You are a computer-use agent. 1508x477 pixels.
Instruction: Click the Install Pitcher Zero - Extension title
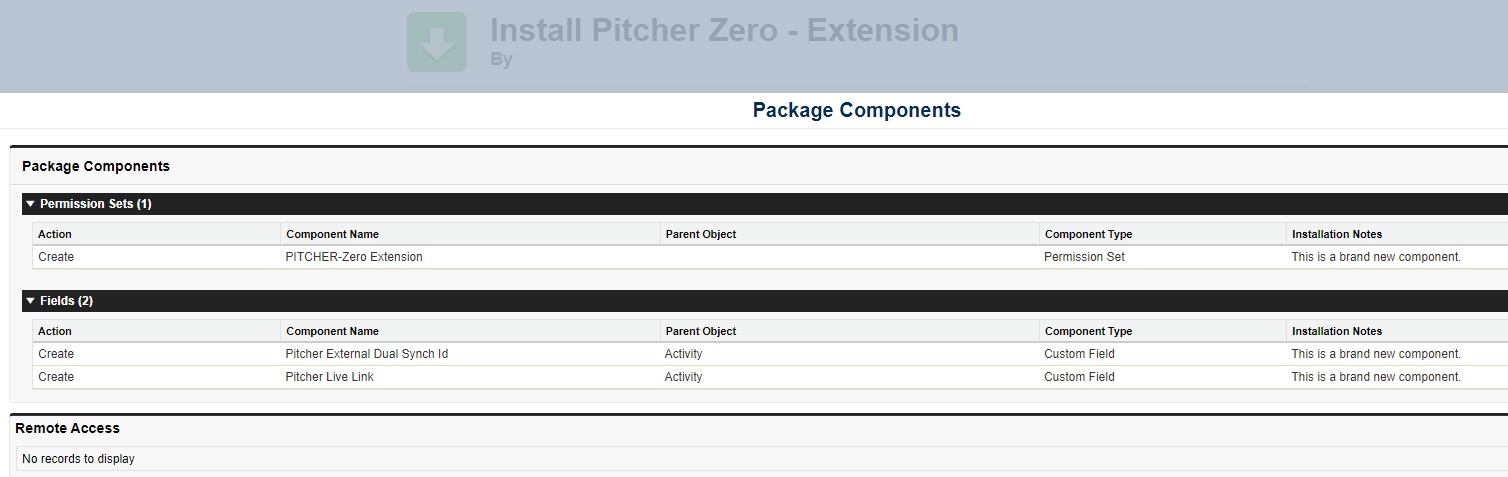click(724, 30)
